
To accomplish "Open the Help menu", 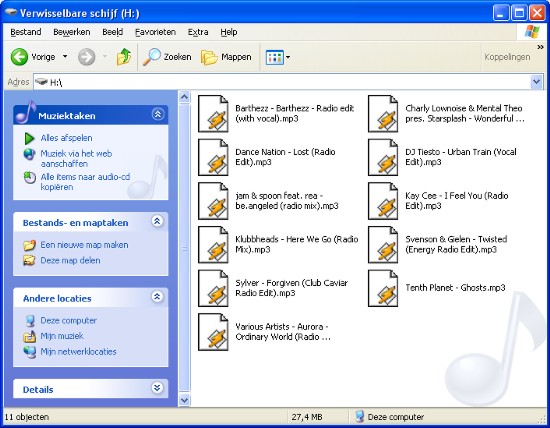I will click(x=229, y=32).
